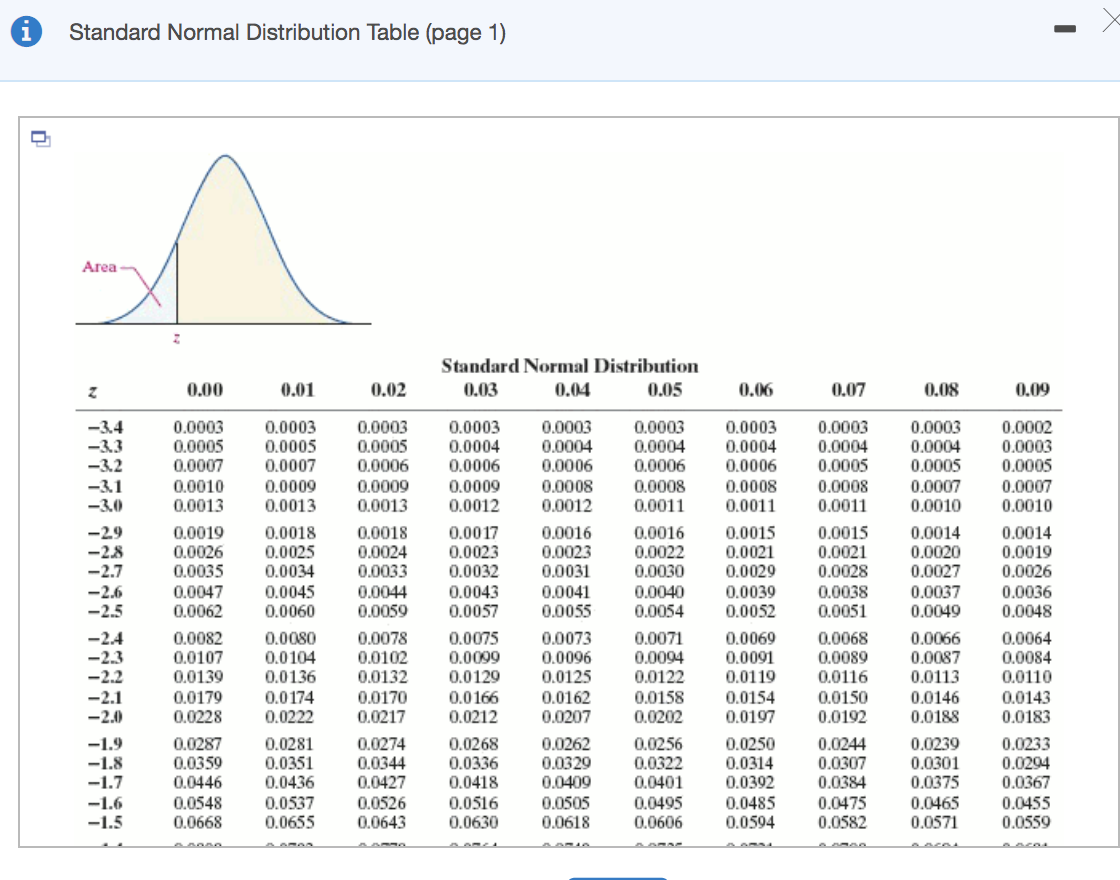
Task: Click value 0.0035 in row −2.7
Action: 198,571
